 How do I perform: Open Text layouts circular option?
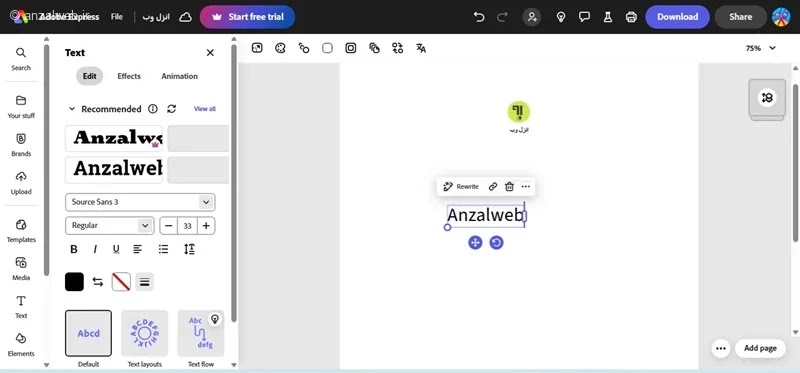144,333
